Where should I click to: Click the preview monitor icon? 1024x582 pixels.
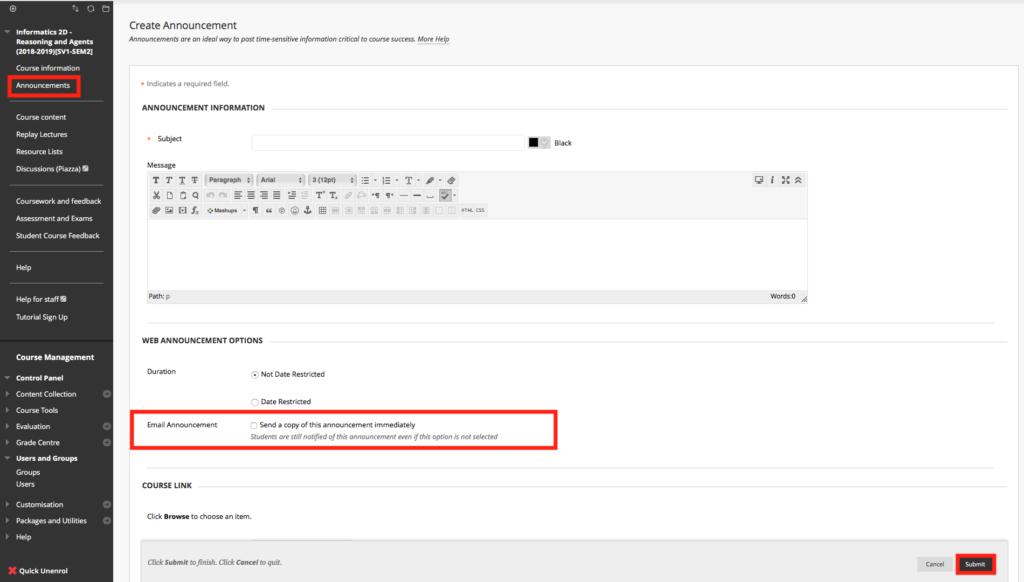pos(759,180)
